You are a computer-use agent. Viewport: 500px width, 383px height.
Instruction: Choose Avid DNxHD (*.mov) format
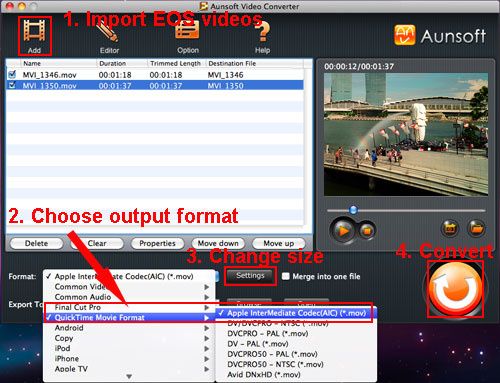coord(296,375)
